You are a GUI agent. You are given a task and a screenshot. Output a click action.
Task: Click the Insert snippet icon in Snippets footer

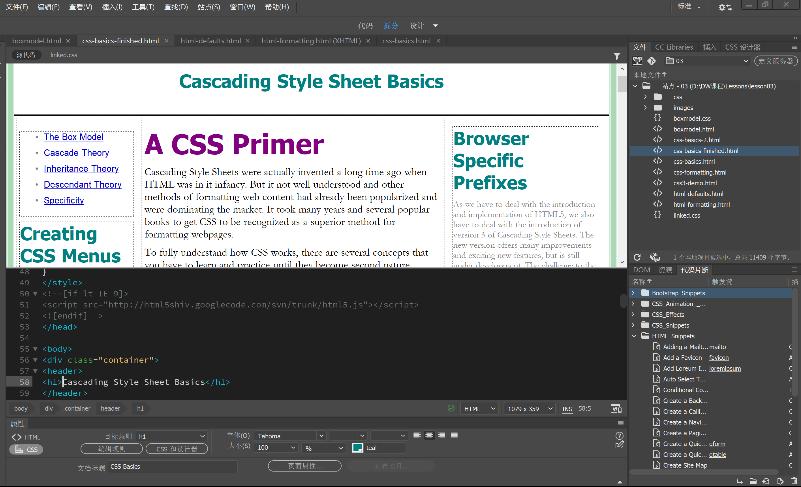(740, 481)
